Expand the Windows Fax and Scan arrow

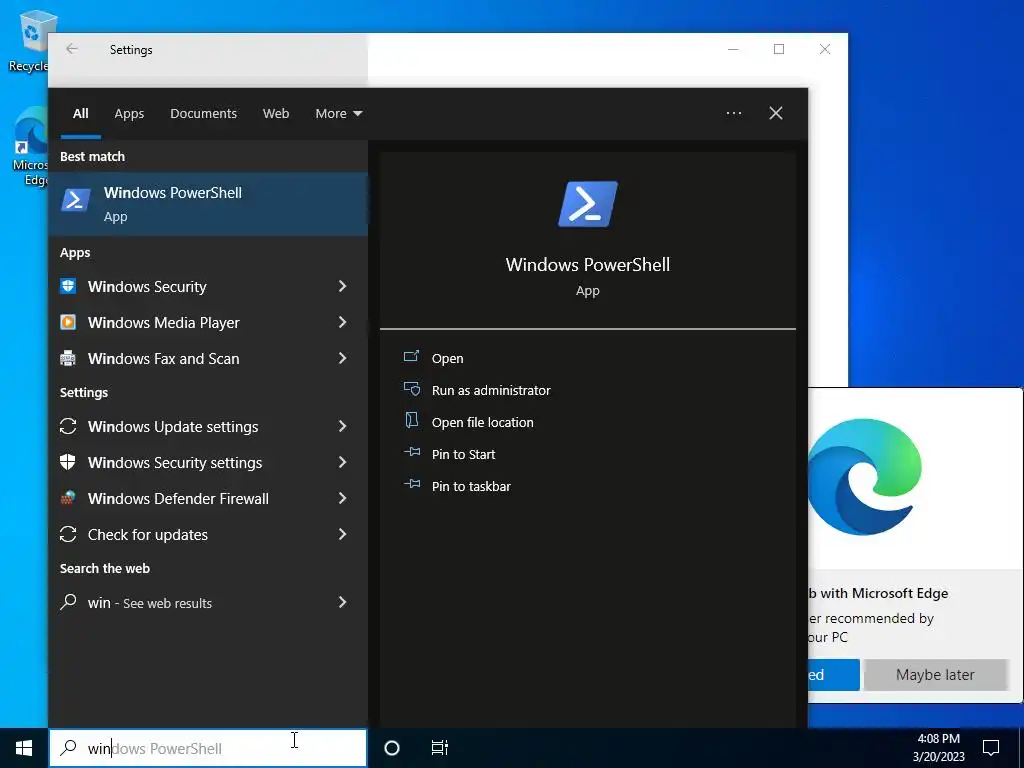tap(342, 358)
